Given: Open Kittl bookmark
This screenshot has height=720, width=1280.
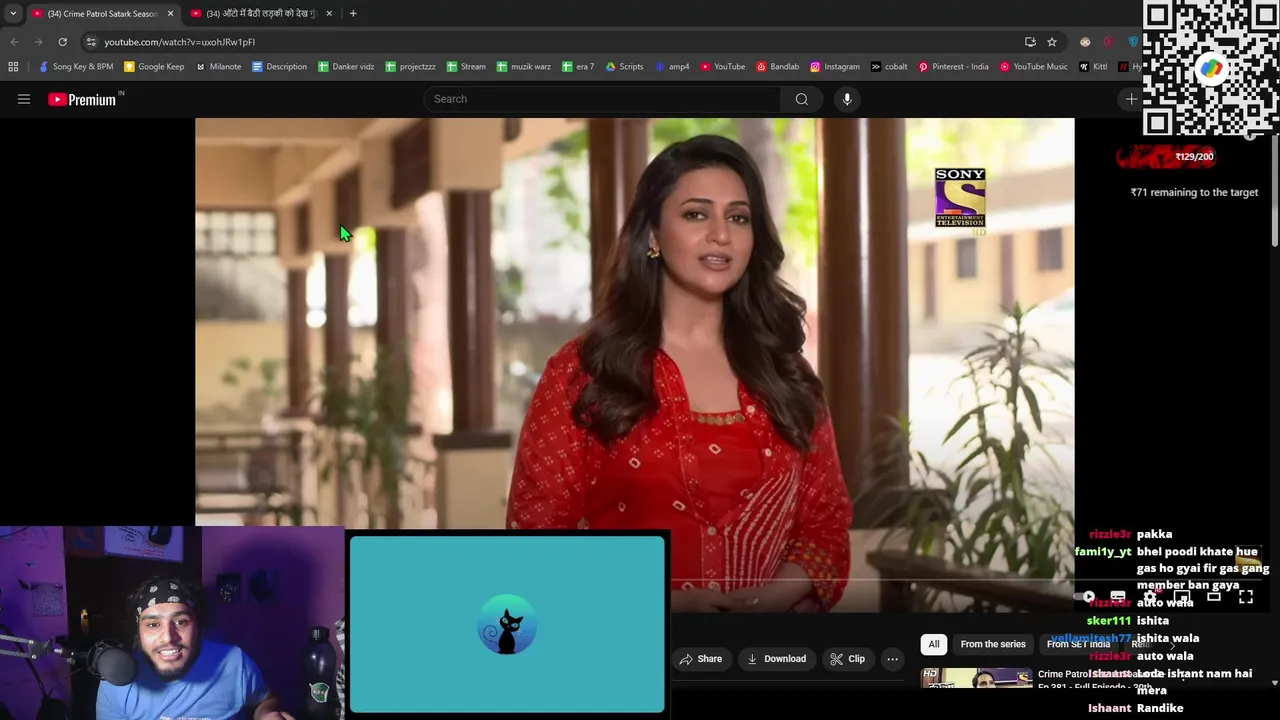Looking at the screenshot, I should (x=1093, y=67).
